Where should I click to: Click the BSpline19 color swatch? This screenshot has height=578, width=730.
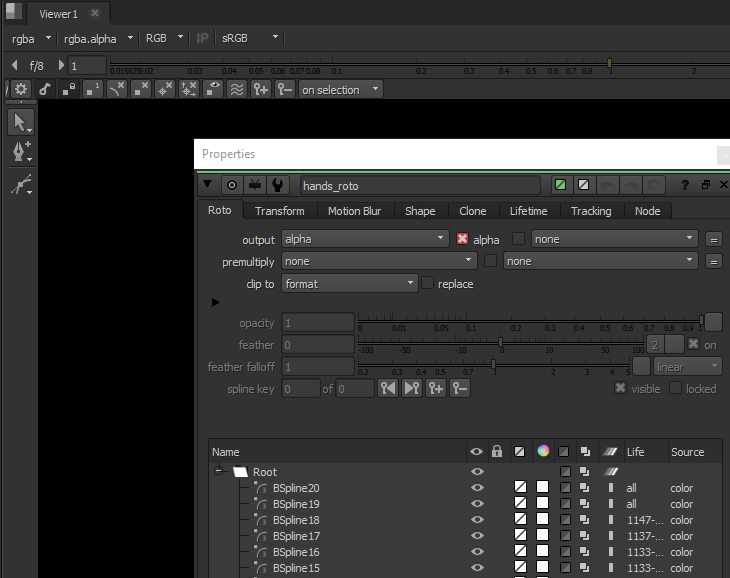tap(543, 504)
